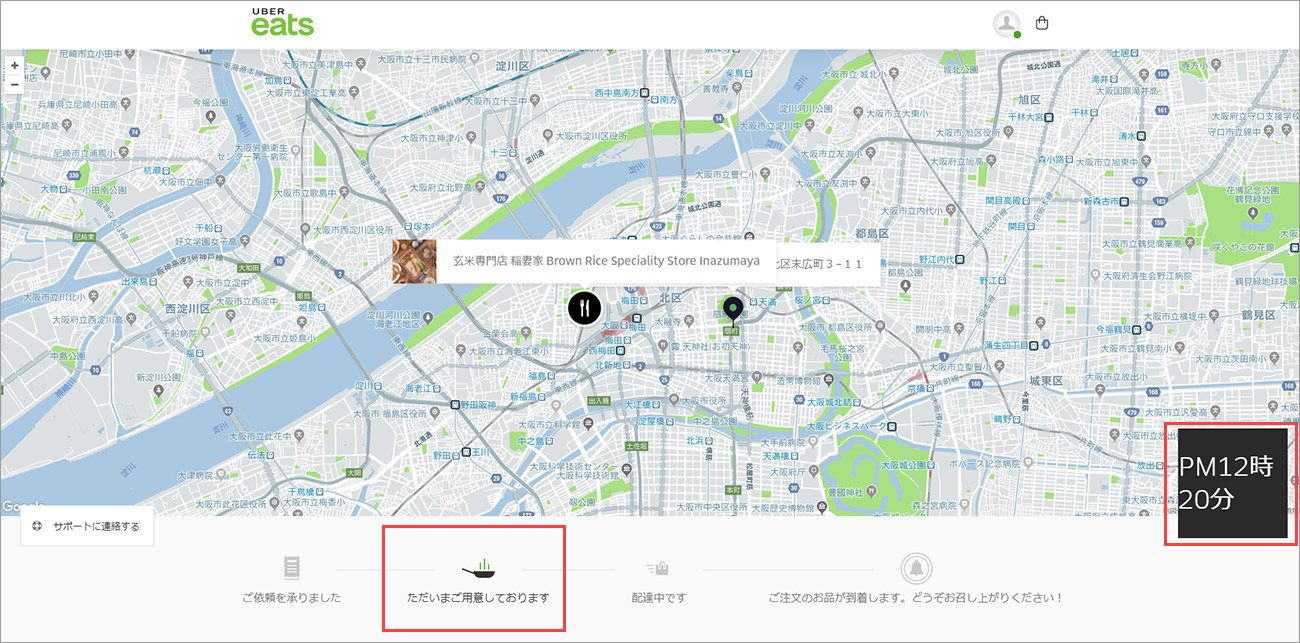1300x643 pixels.
Task: Open the shopping bag cart icon
Action: click(x=1042, y=23)
